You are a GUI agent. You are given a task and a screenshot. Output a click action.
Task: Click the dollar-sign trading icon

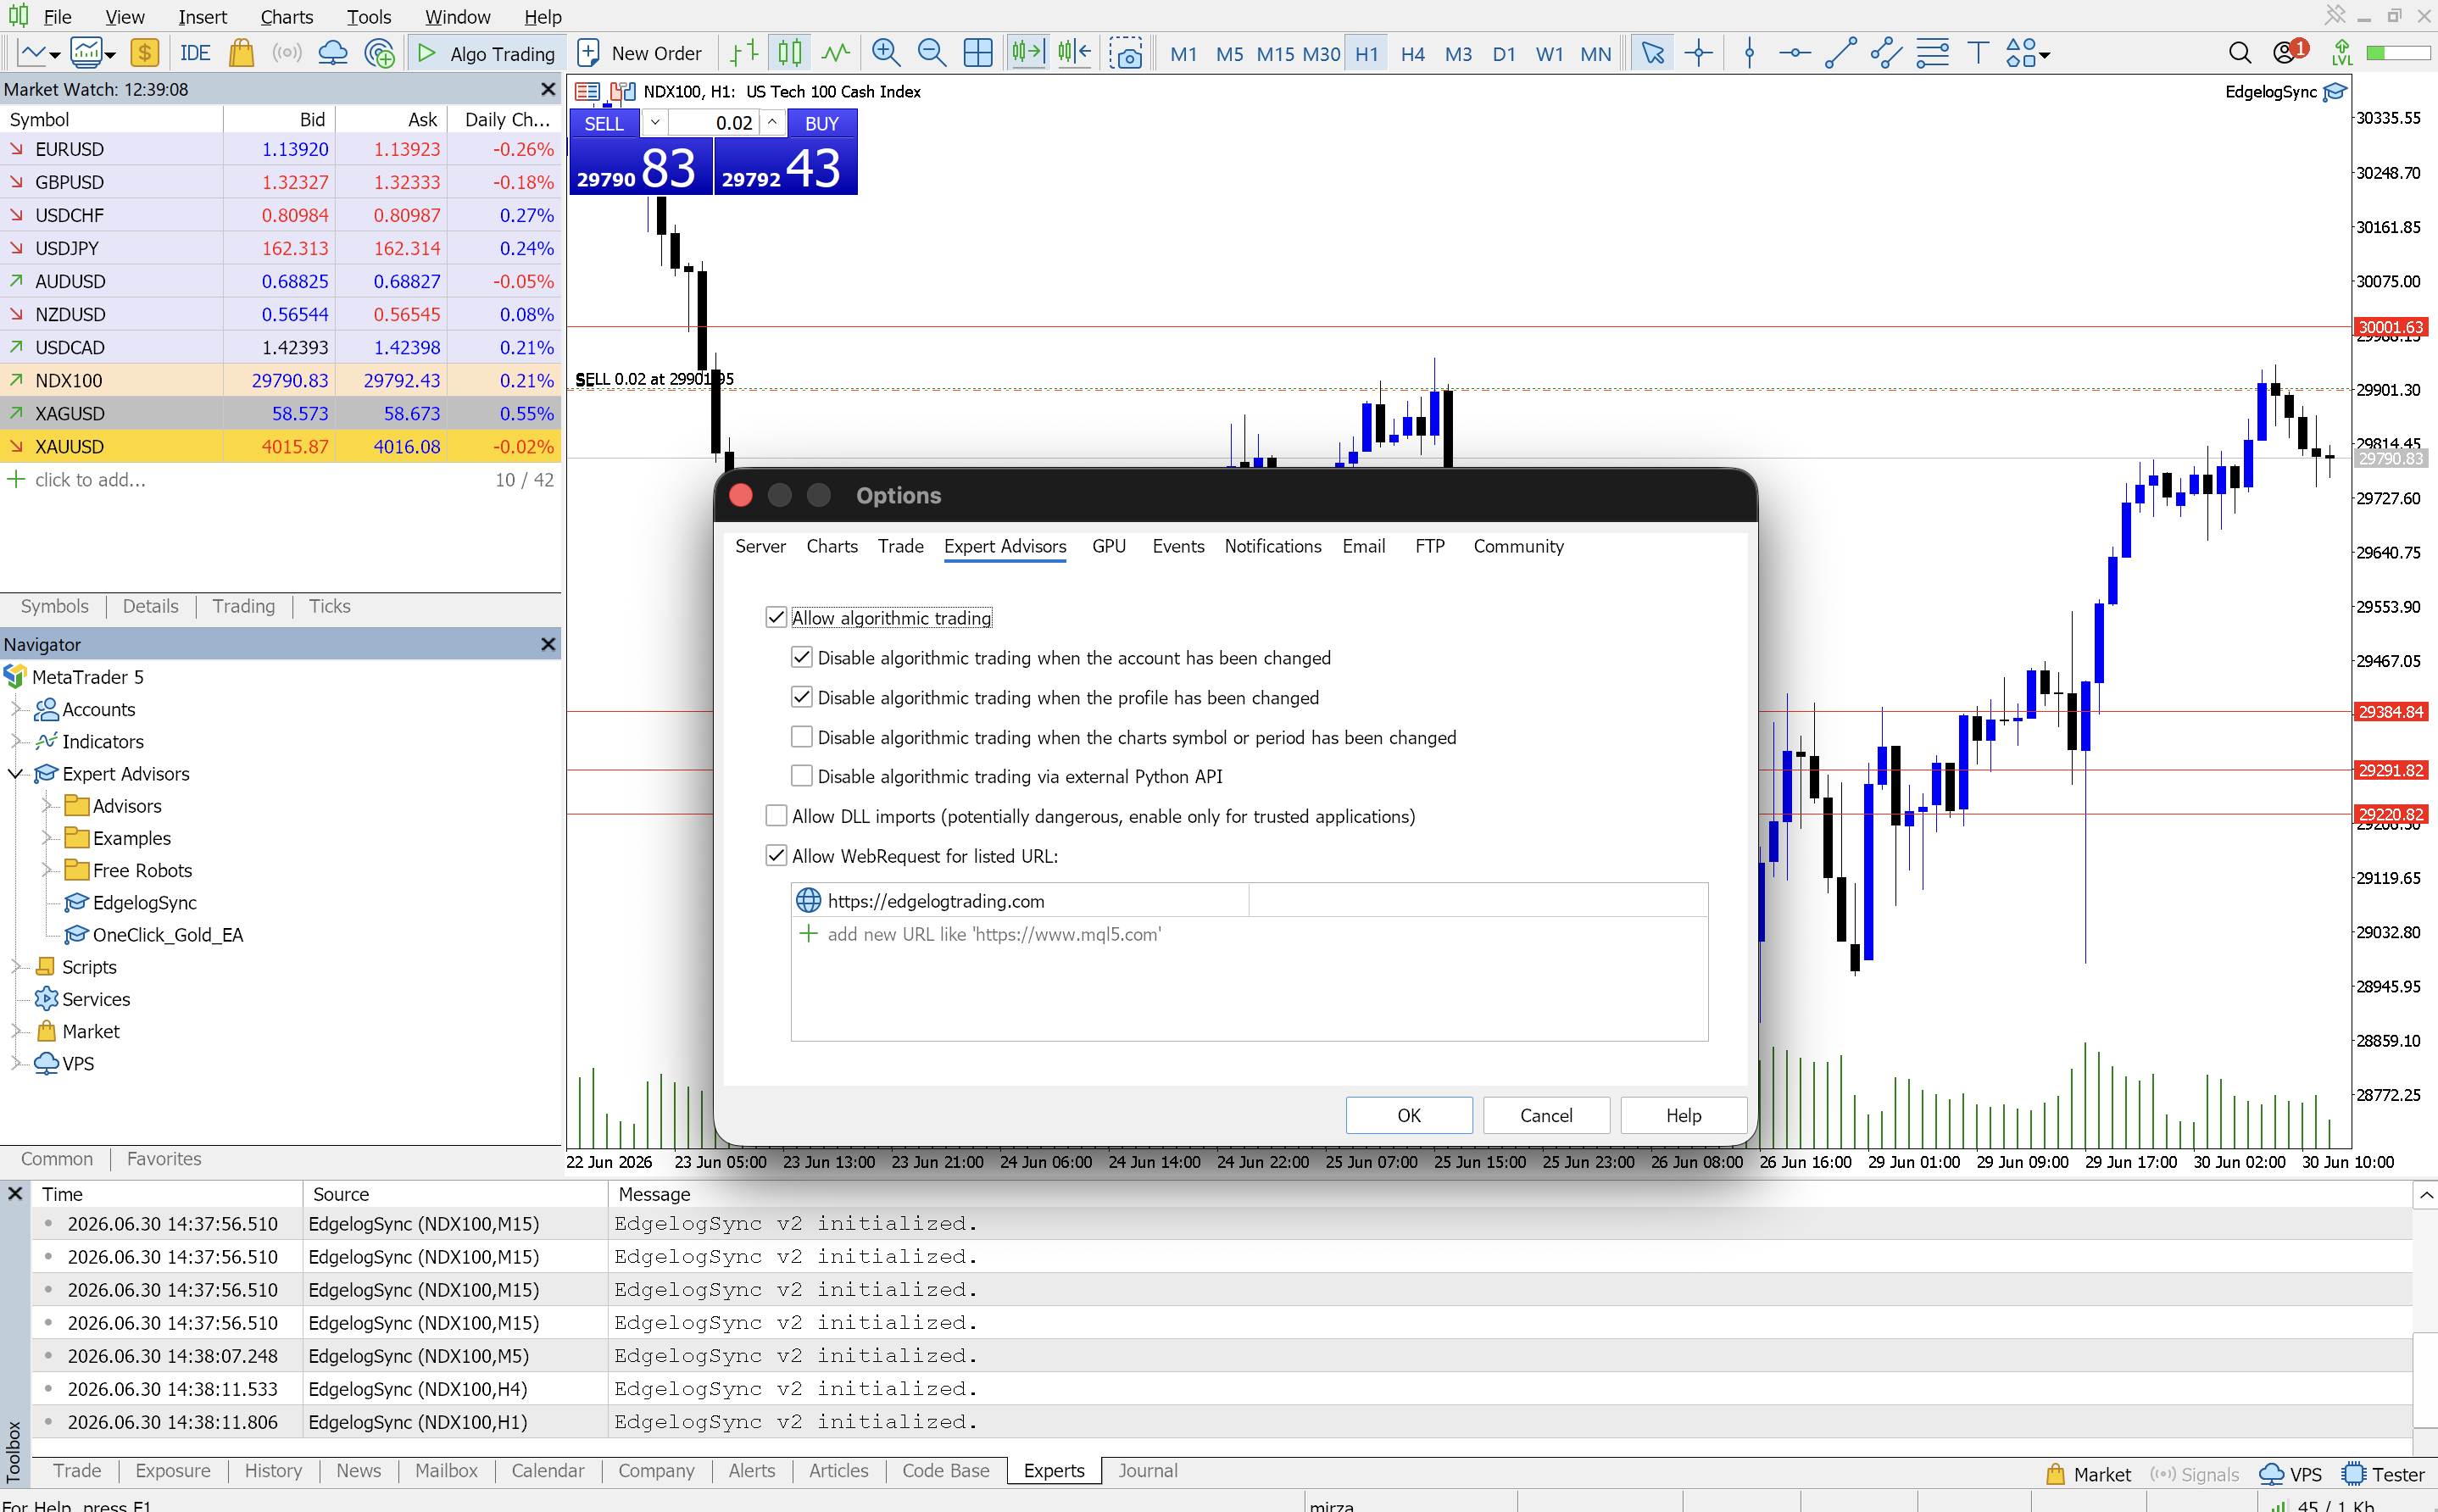click(145, 53)
